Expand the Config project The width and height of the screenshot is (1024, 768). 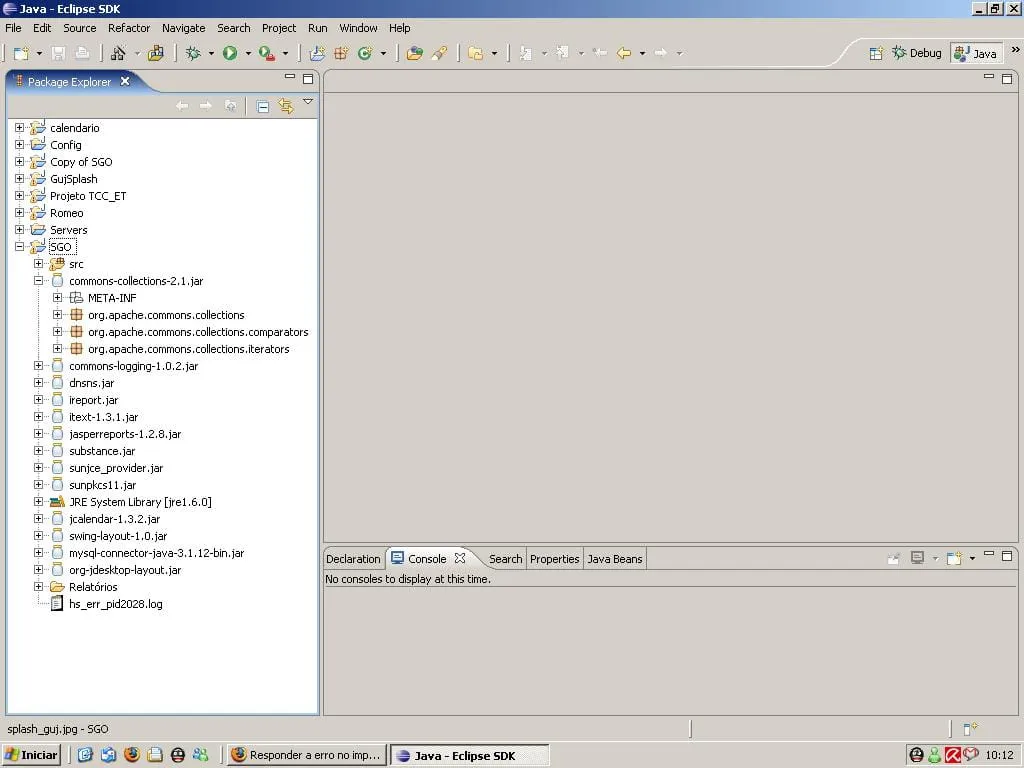tap(20, 144)
